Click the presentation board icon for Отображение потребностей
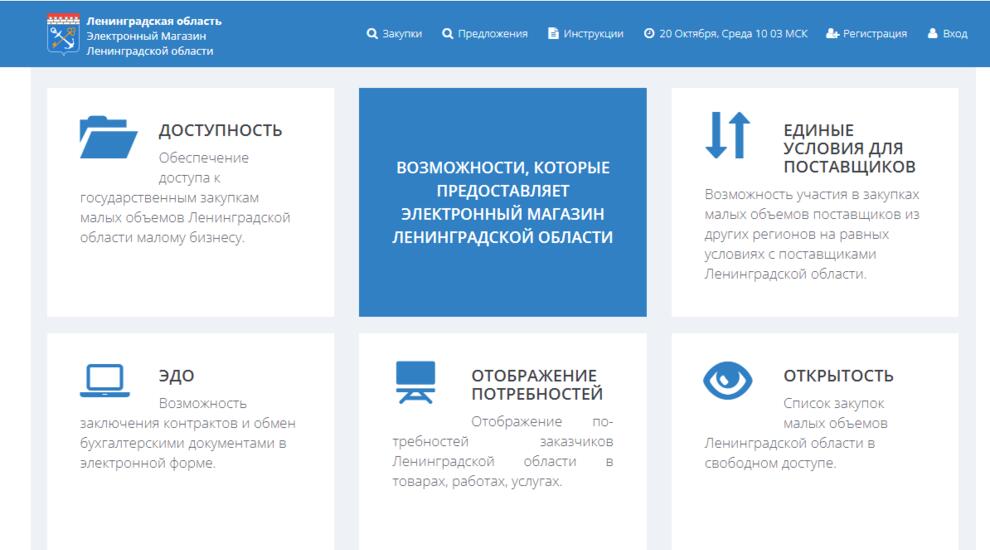 [415, 382]
